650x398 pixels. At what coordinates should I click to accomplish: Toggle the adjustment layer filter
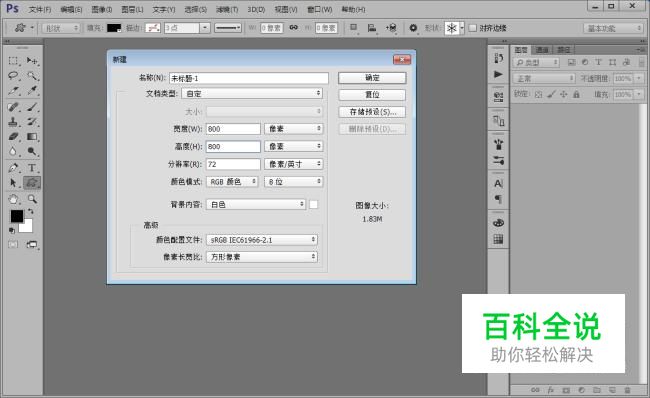point(585,62)
